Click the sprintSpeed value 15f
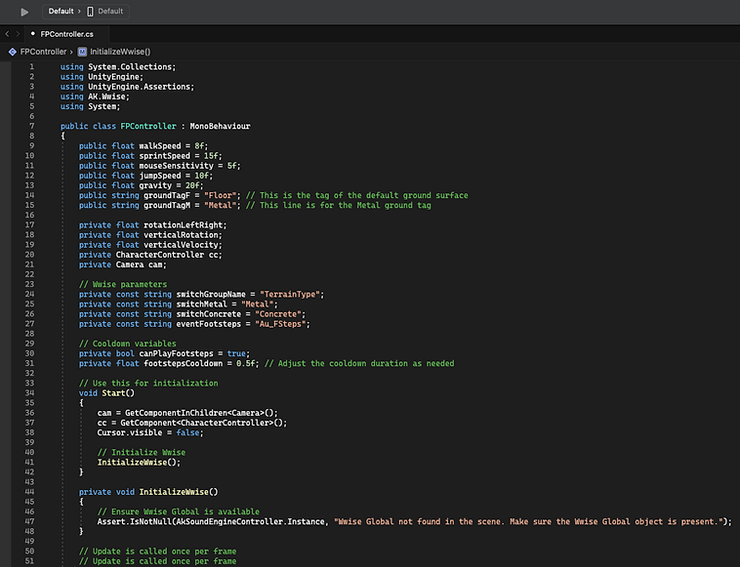This screenshot has height=567, width=740. click(210, 156)
